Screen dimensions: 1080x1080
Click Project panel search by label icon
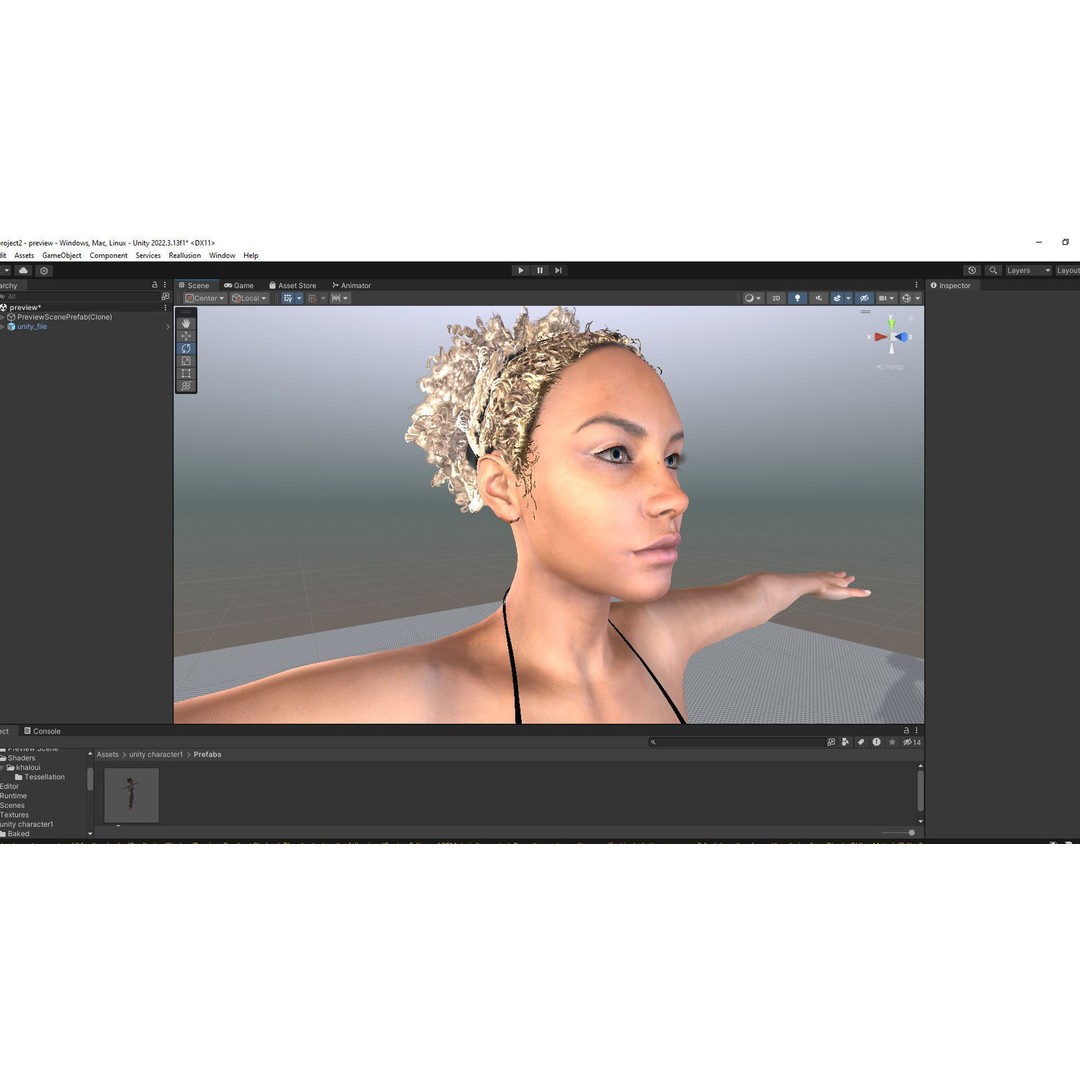point(860,742)
